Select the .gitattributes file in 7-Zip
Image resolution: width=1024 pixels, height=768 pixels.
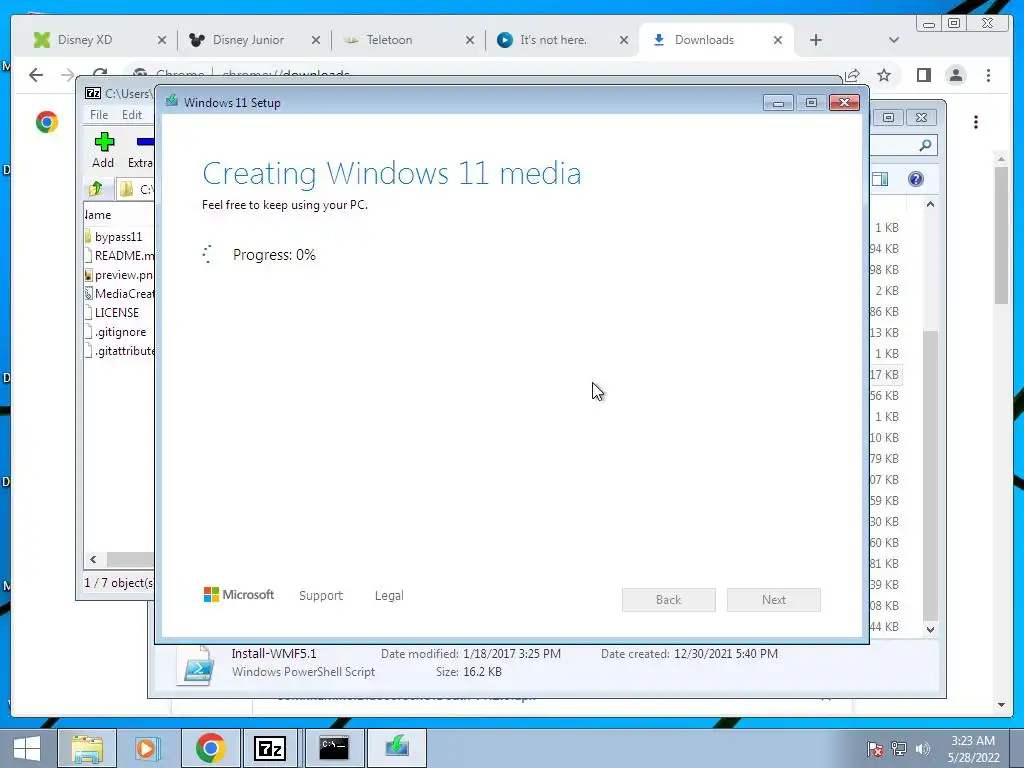tap(119, 351)
